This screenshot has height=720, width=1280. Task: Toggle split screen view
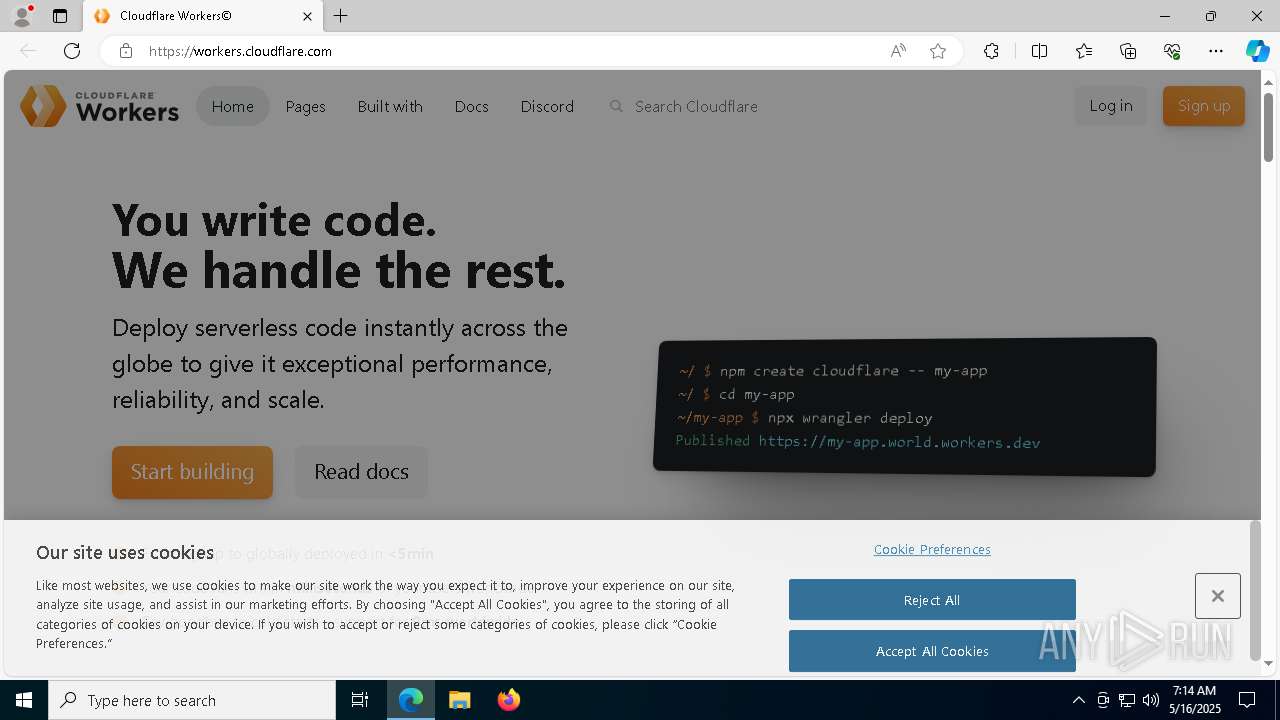1039,51
